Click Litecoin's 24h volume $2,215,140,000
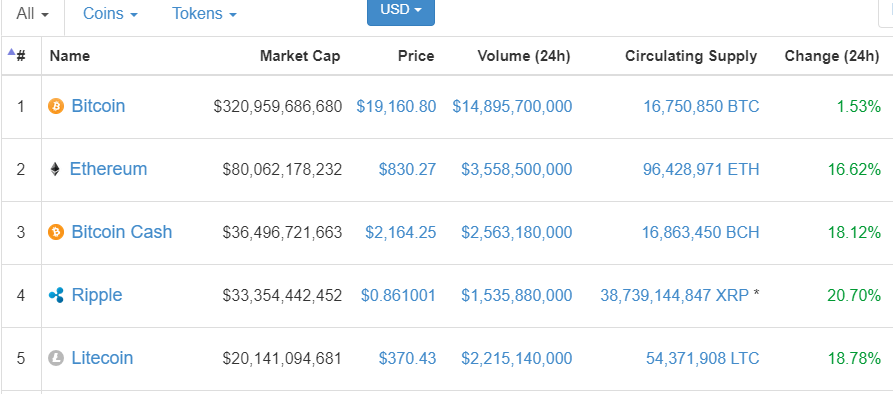 (x=517, y=358)
